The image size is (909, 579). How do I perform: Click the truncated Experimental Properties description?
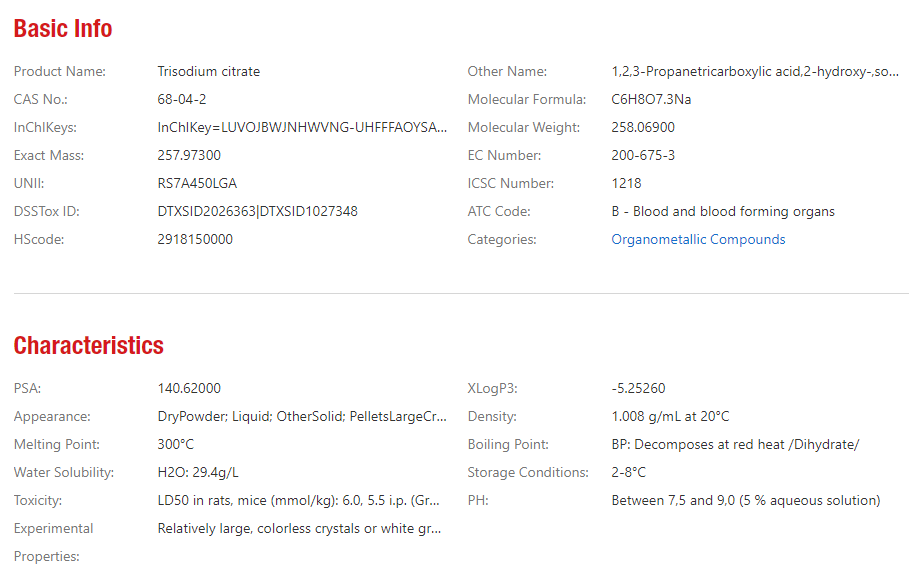click(299, 529)
